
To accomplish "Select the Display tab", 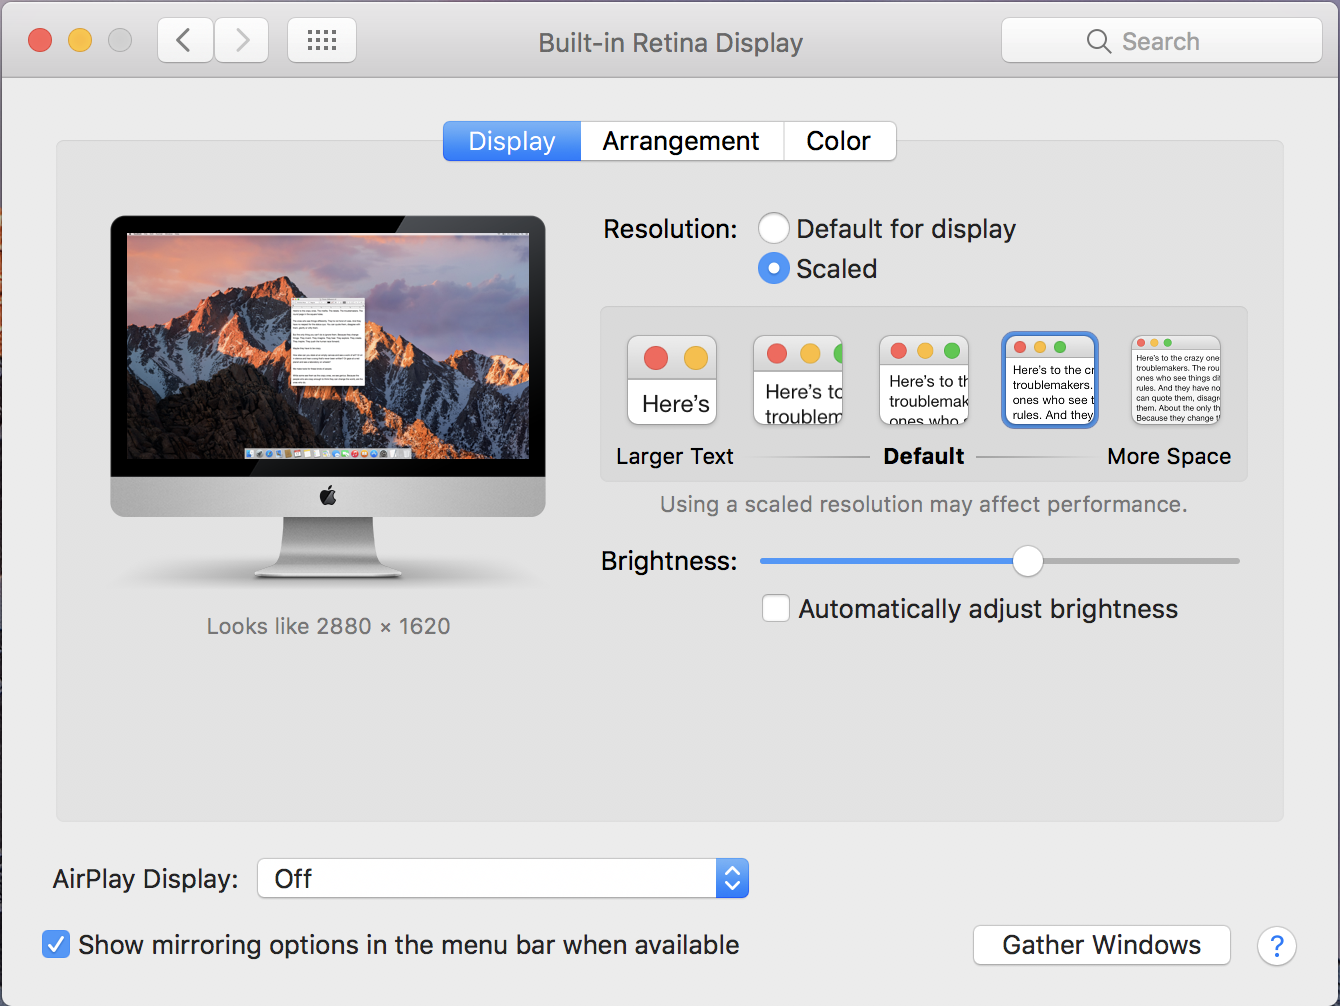I will 512,141.
